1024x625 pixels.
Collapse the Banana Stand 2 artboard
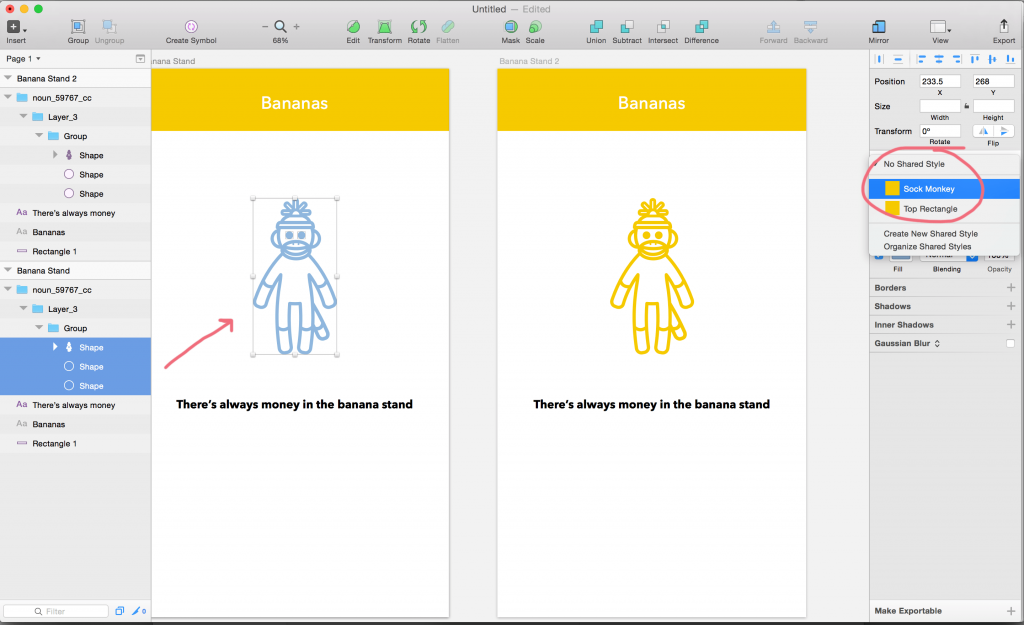pyautogui.click(x=9, y=78)
